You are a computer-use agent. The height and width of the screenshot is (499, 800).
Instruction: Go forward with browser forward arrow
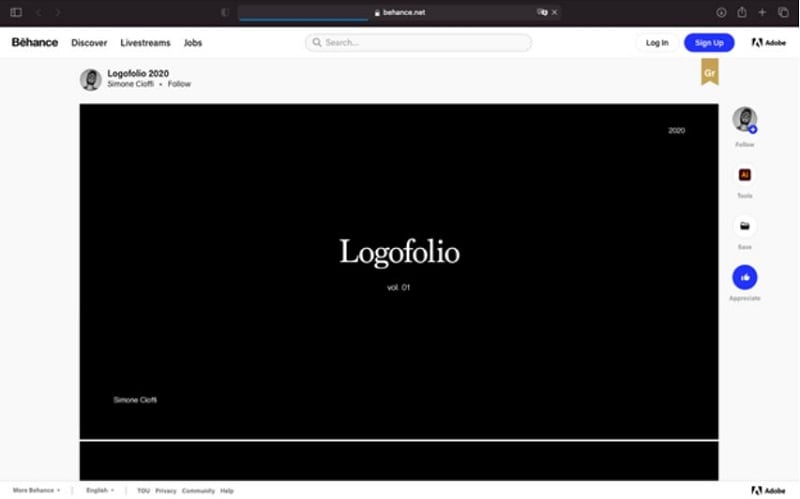pyautogui.click(x=58, y=12)
